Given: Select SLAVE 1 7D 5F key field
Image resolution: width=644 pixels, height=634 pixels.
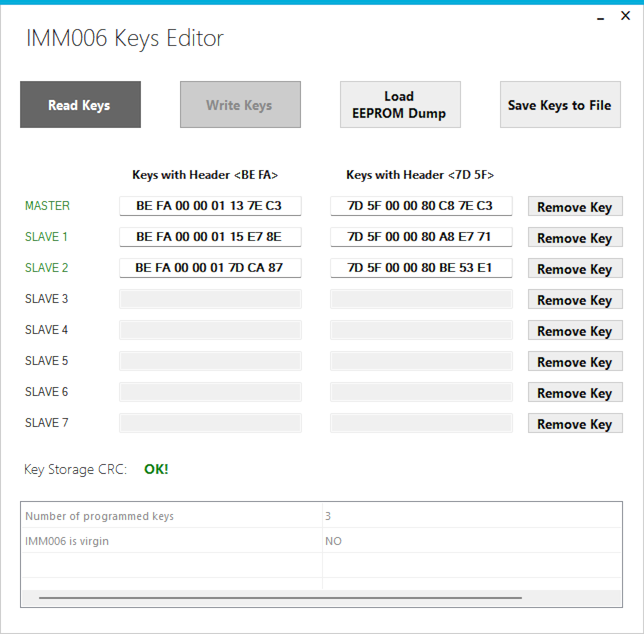Looking at the screenshot, I should (x=421, y=237).
